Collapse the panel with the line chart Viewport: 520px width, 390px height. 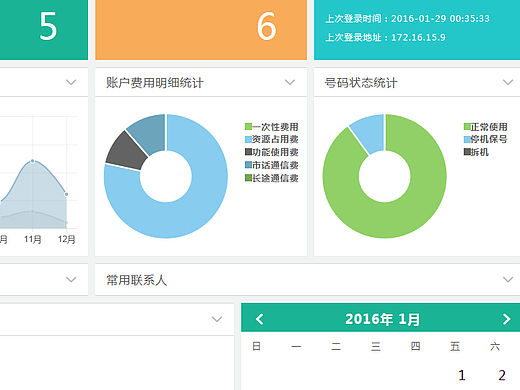[x=71, y=82]
